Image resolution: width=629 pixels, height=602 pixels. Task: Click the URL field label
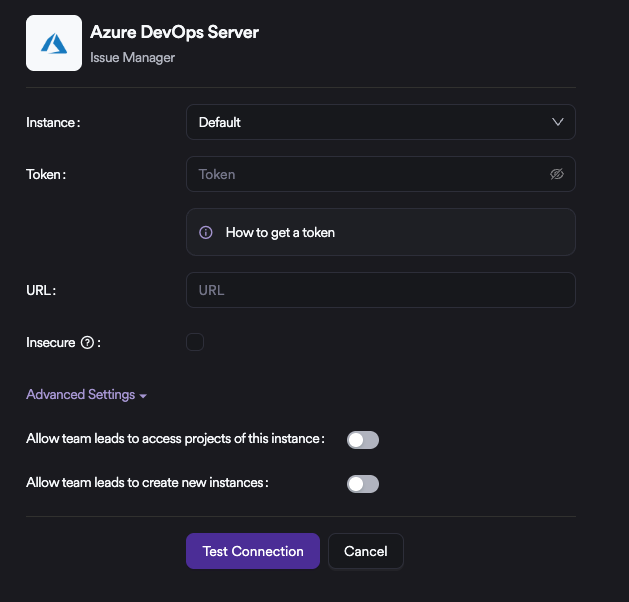click(x=41, y=290)
